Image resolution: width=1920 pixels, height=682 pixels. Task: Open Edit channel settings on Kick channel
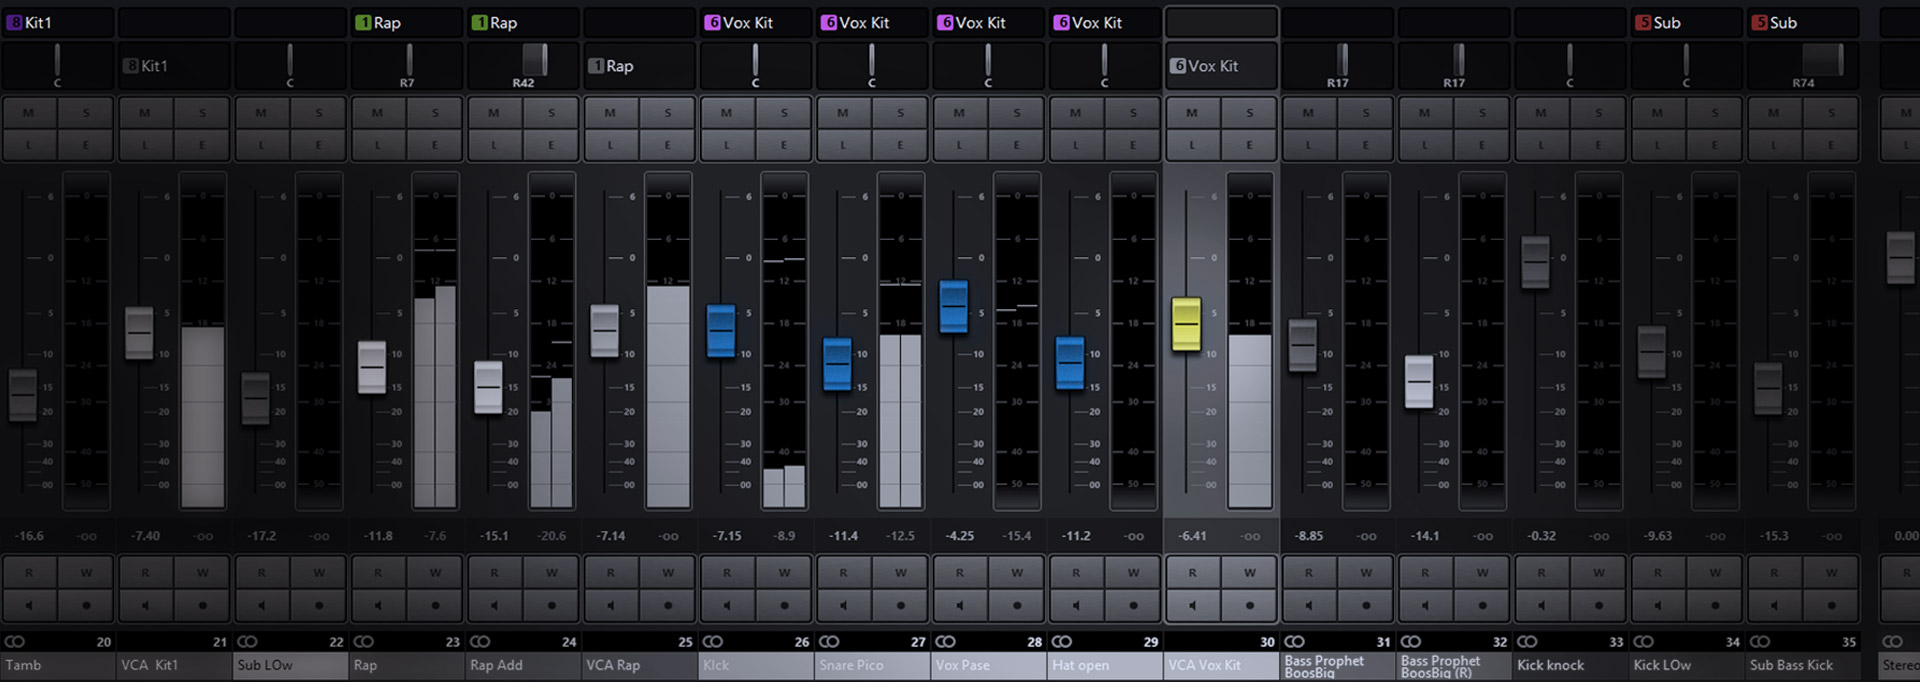pos(783,145)
